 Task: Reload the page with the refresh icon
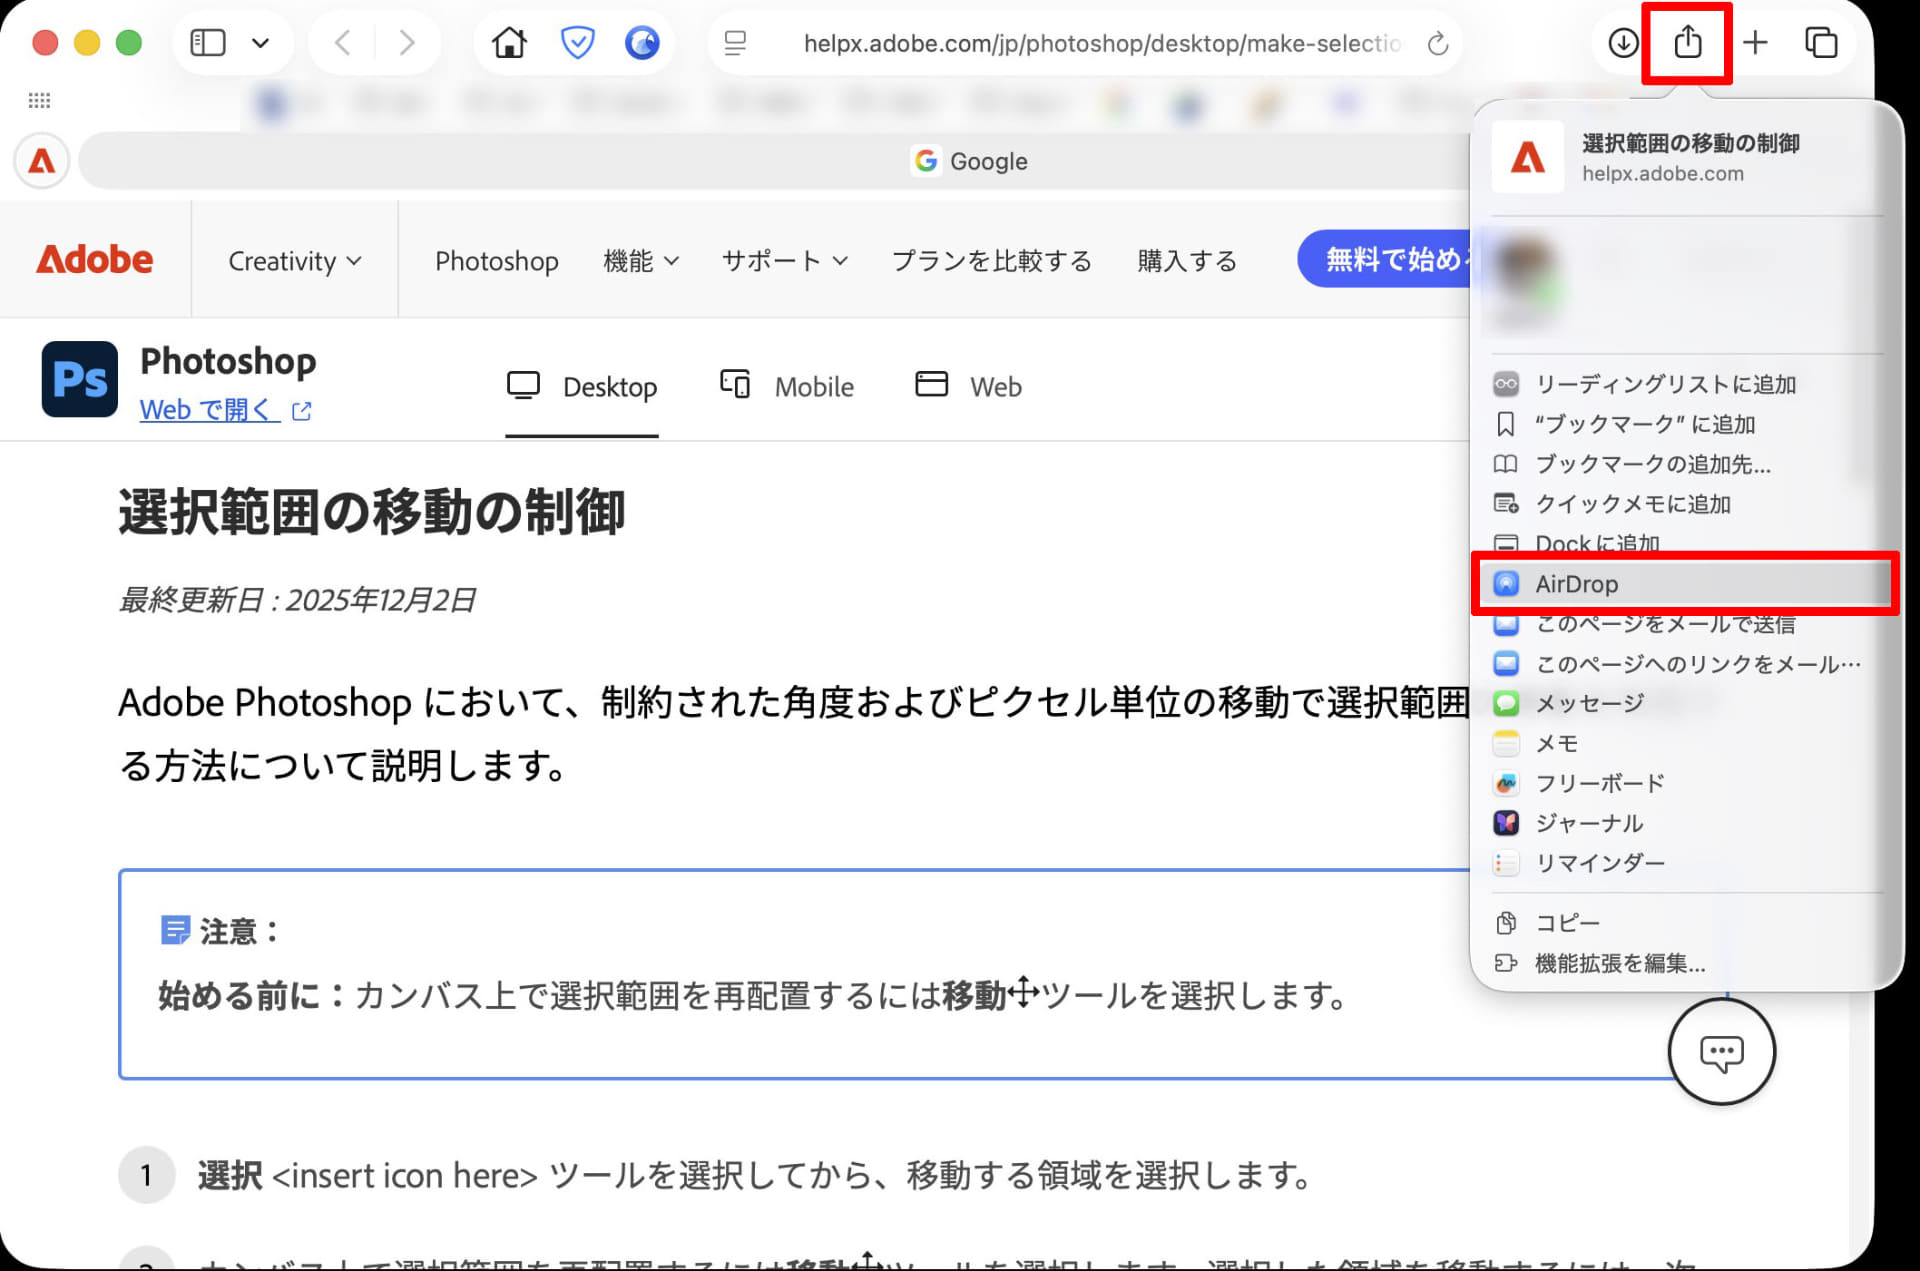(1437, 43)
